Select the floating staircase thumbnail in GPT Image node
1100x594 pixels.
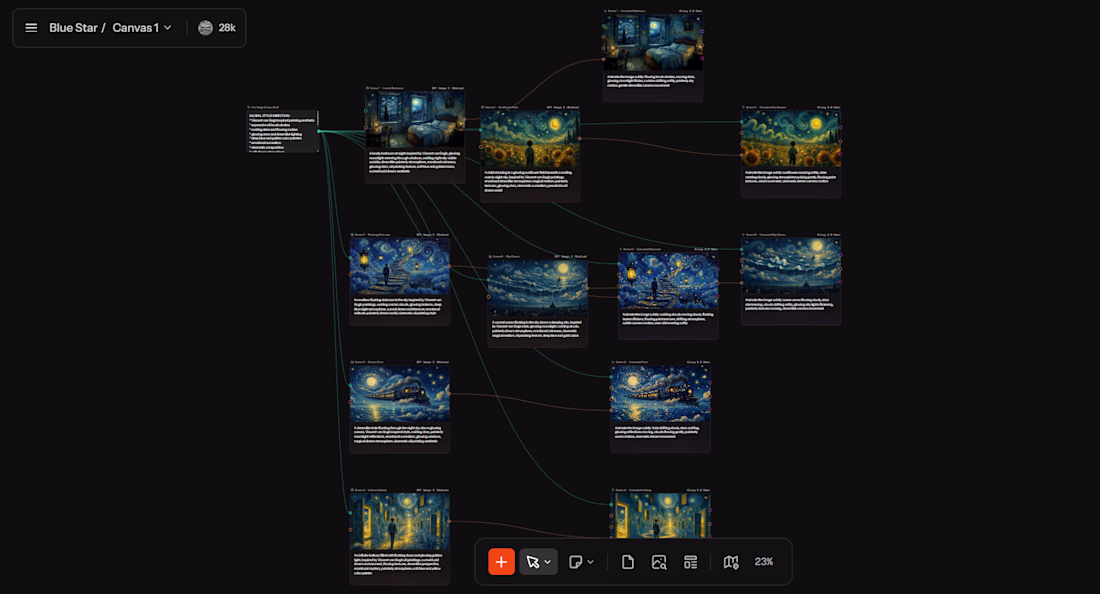(x=400, y=266)
